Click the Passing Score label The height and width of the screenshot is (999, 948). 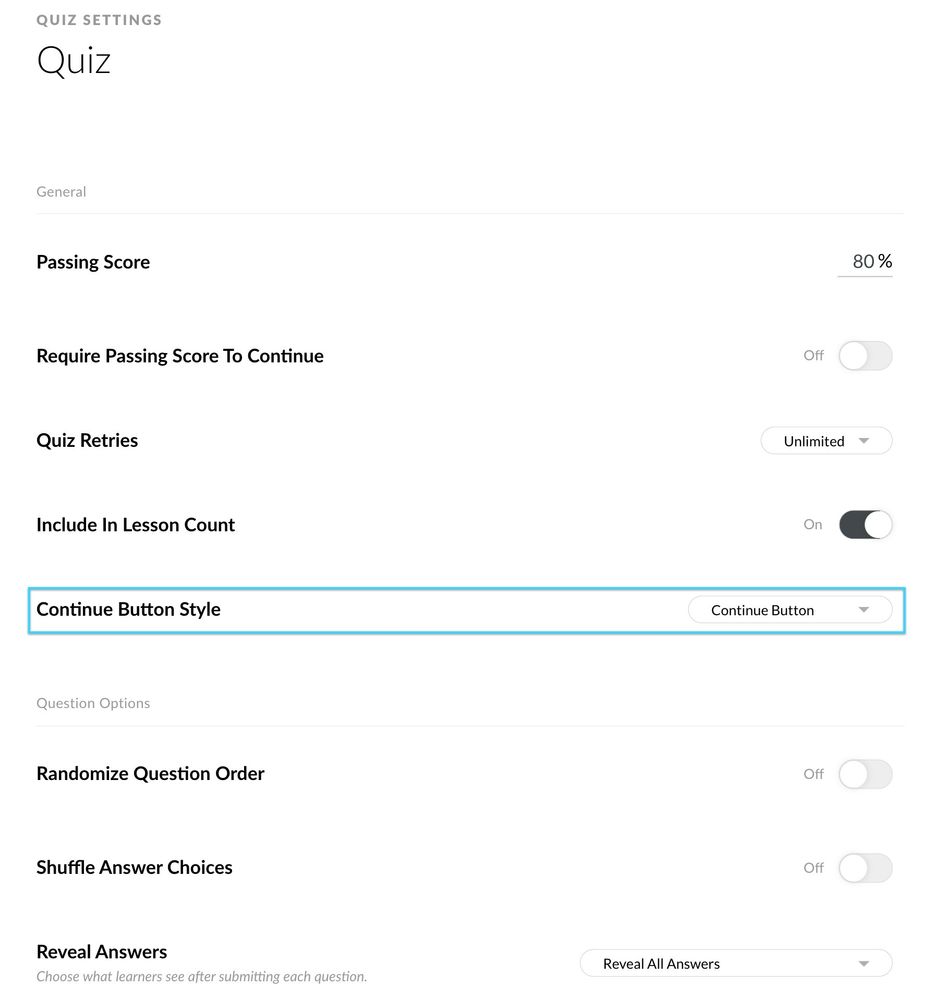93,262
